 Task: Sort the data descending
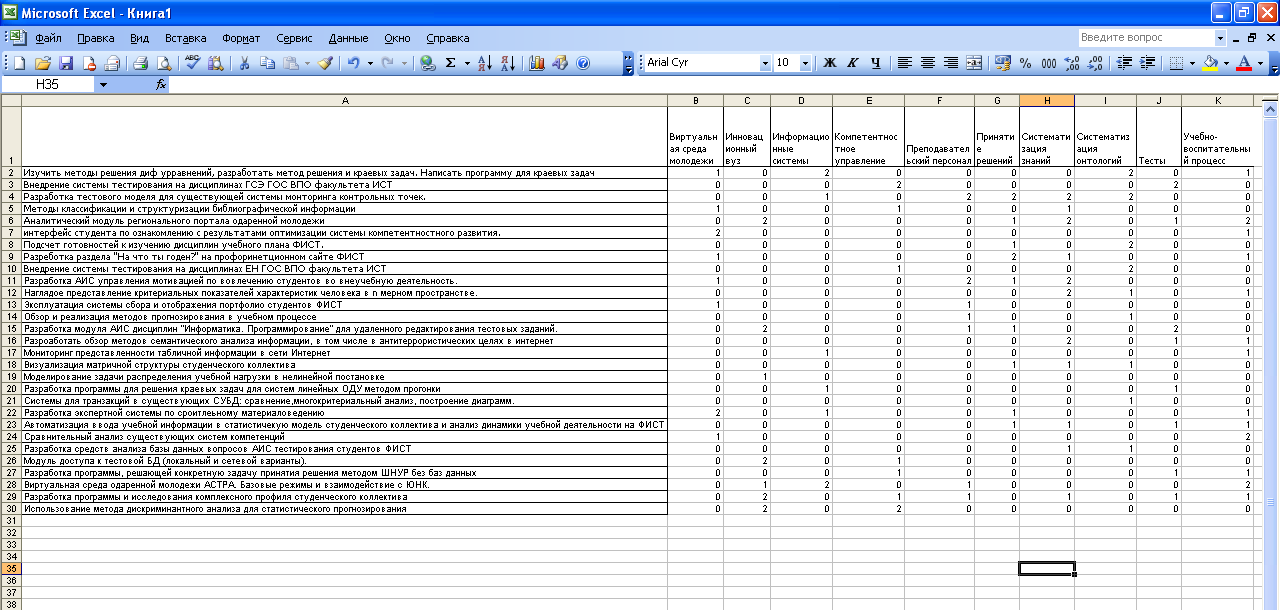point(507,62)
